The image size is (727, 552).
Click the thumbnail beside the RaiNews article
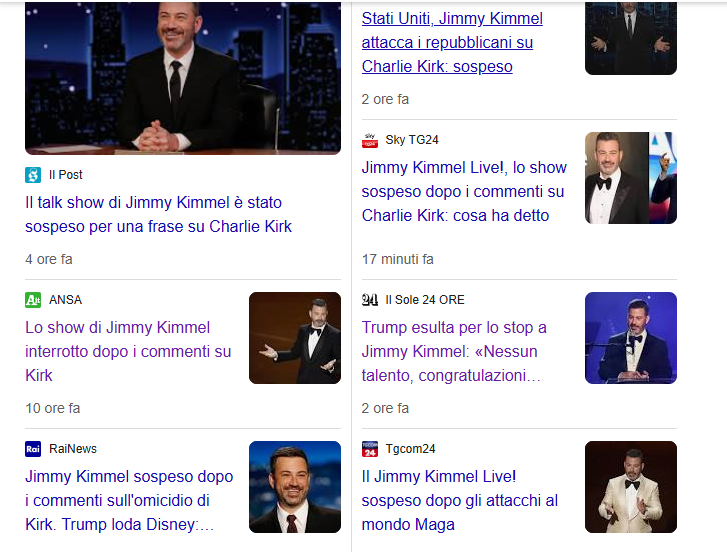(294, 487)
